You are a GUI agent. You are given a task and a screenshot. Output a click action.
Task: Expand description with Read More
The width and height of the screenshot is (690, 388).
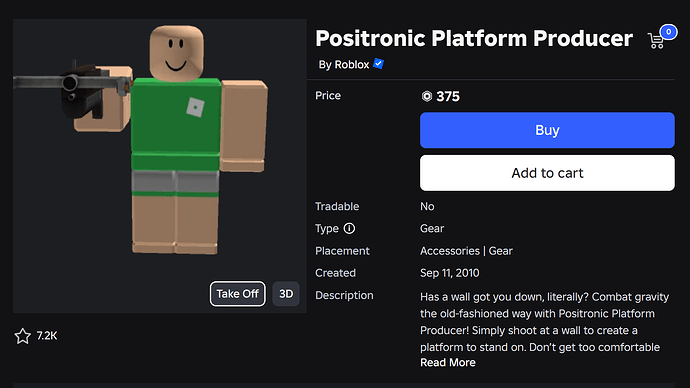point(448,362)
